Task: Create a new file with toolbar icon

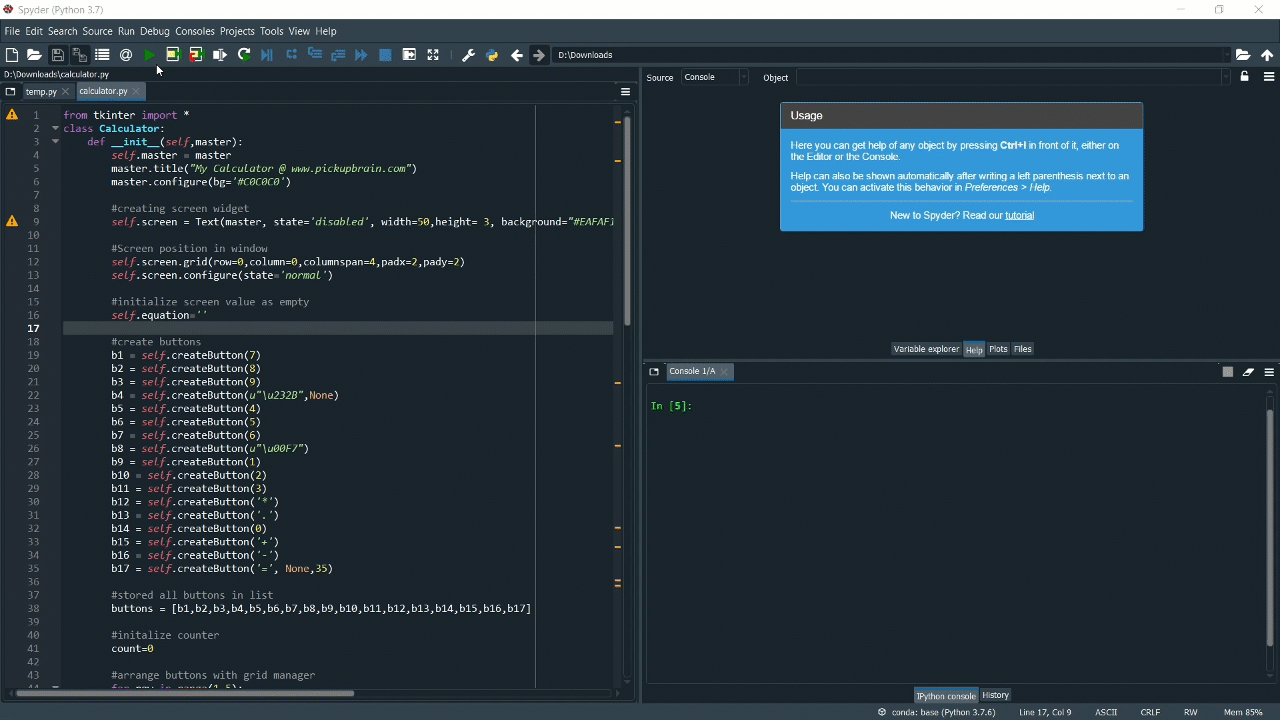Action: coord(12,55)
